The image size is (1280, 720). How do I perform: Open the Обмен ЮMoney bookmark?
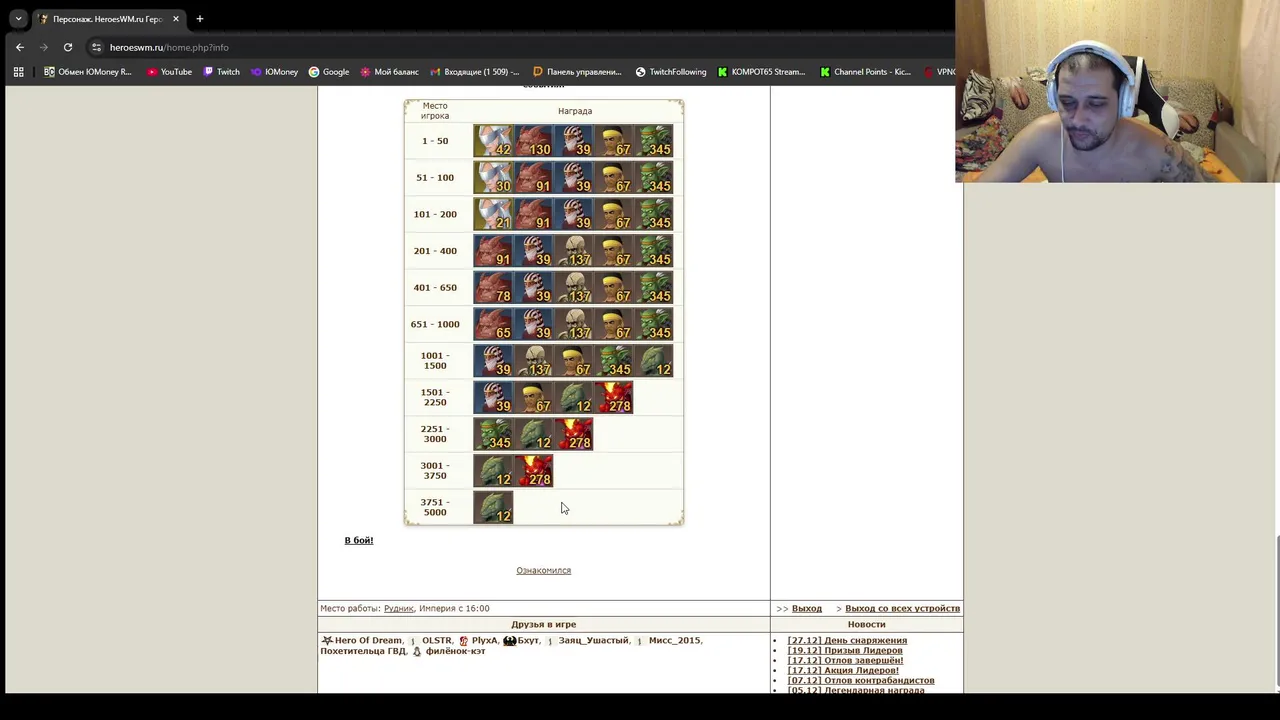click(x=88, y=72)
